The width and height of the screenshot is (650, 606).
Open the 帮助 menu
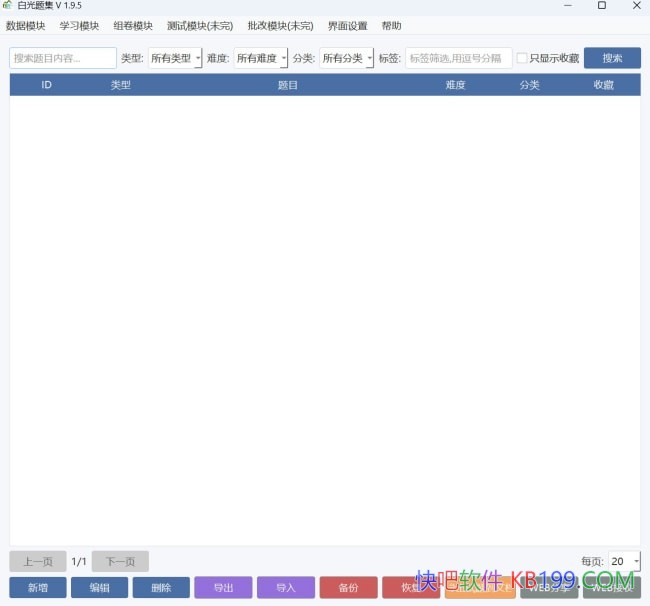(391, 26)
